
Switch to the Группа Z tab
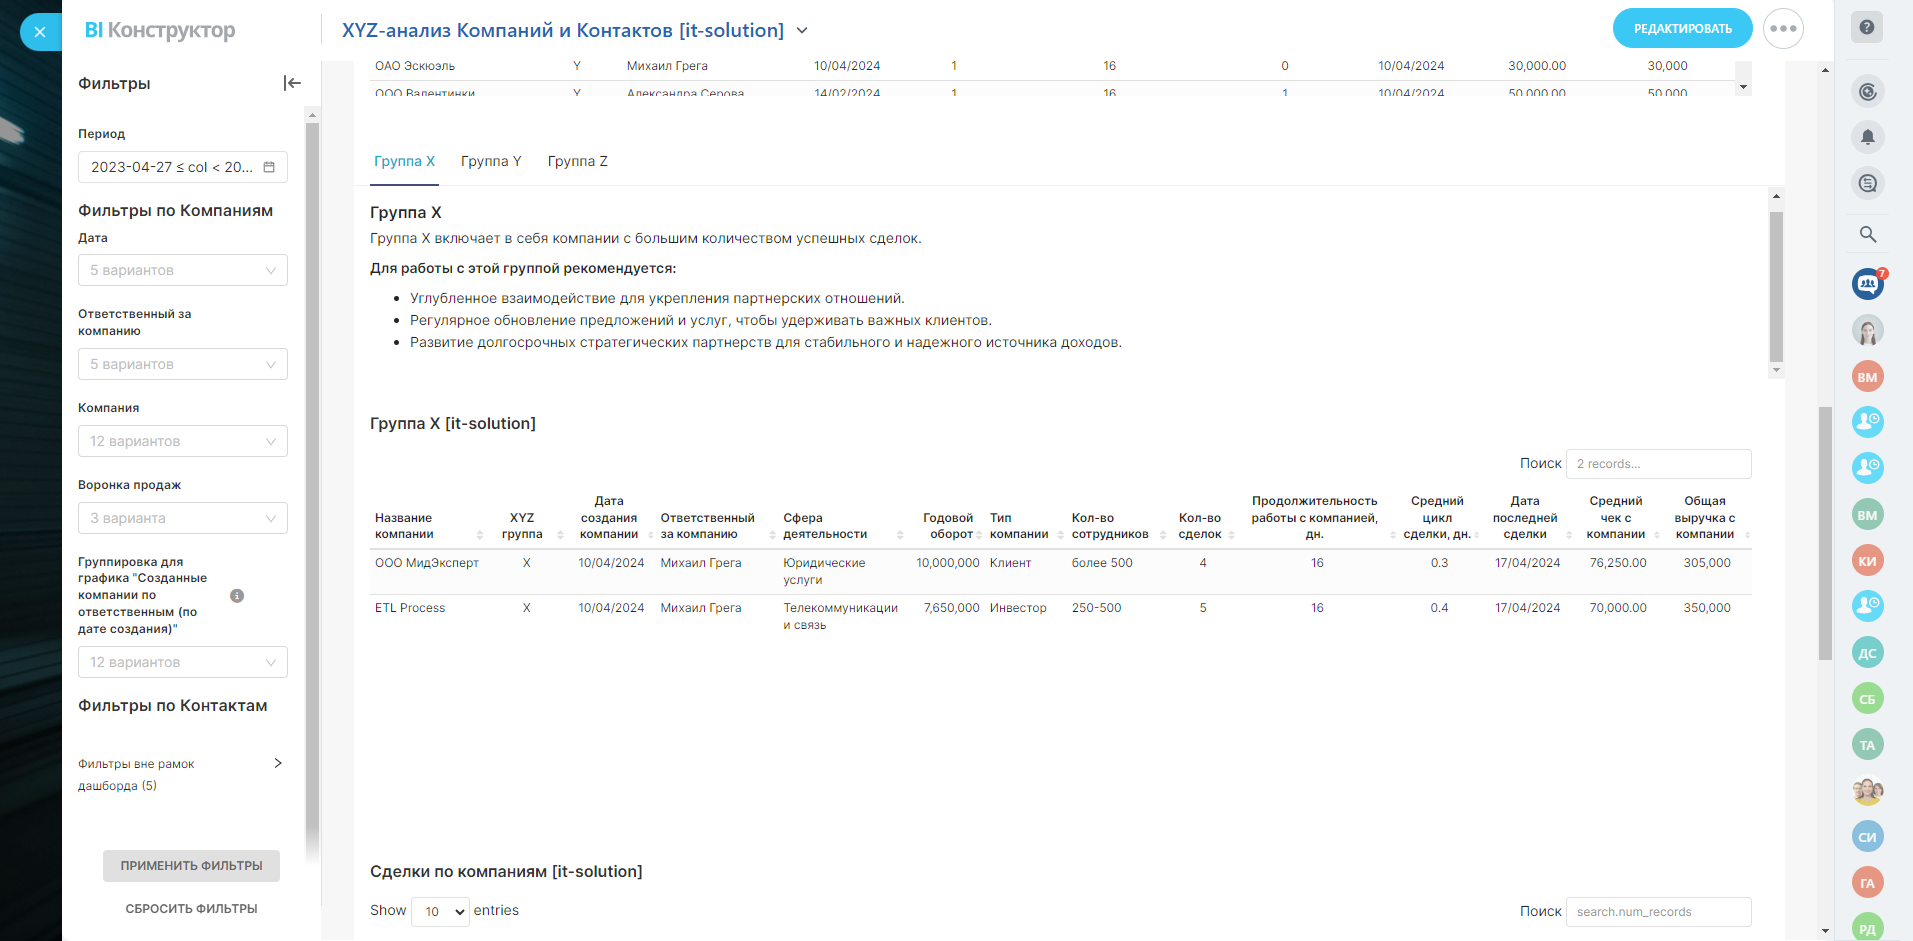point(577,161)
